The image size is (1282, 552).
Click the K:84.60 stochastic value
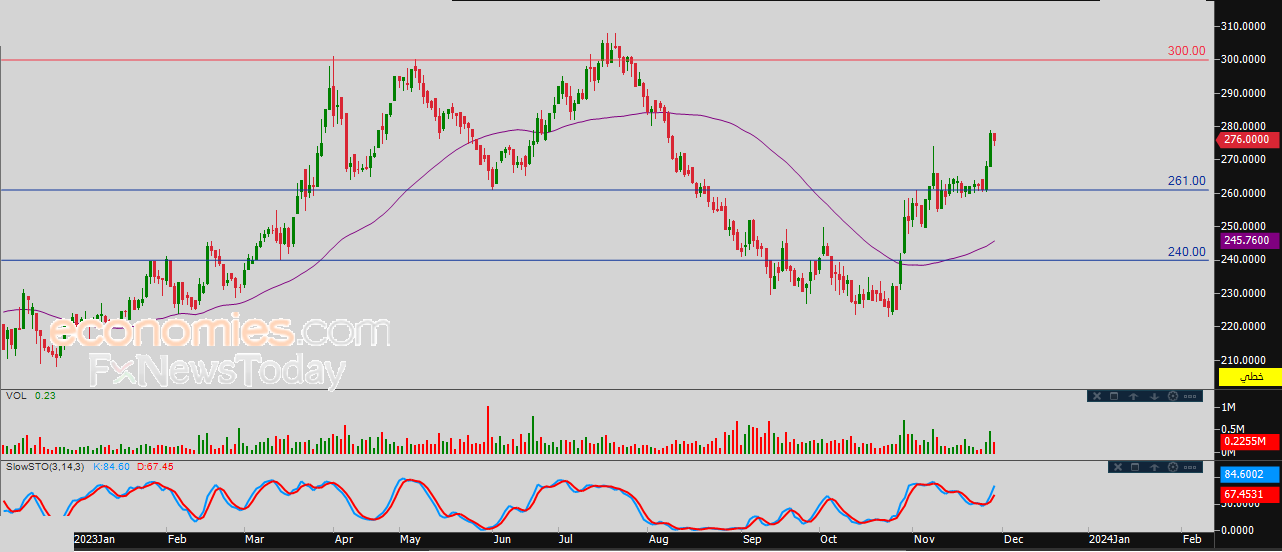click(111, 466)
